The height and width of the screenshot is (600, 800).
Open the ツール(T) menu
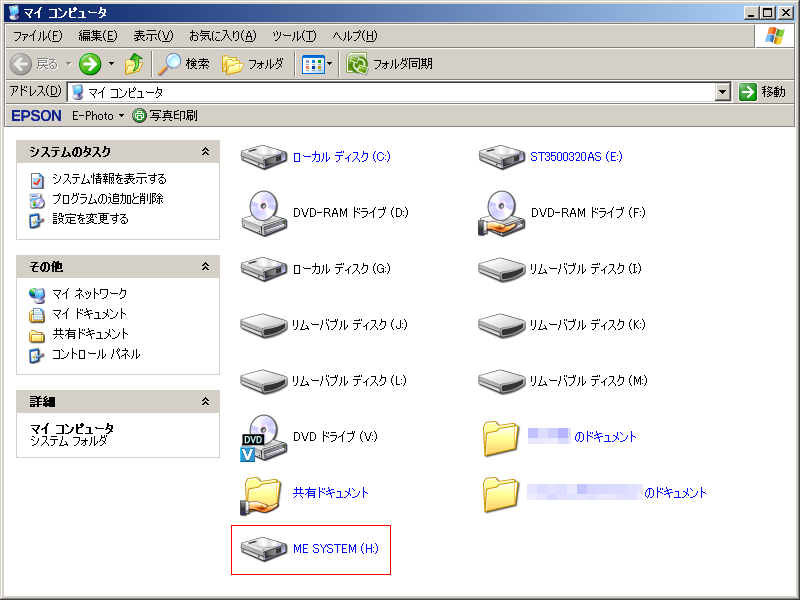click(x=294, y=36)
